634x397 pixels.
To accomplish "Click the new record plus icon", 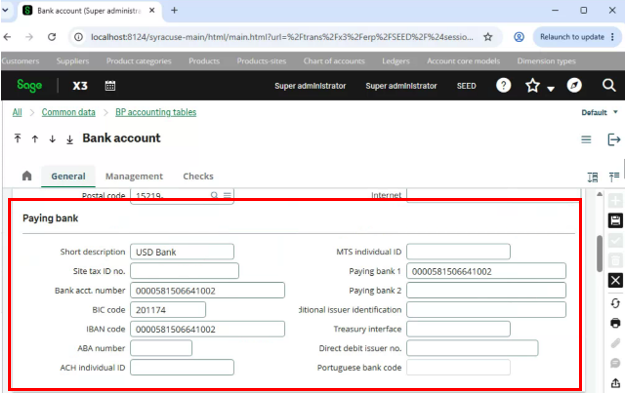I will pyautogui.click(x=615, y=201).
